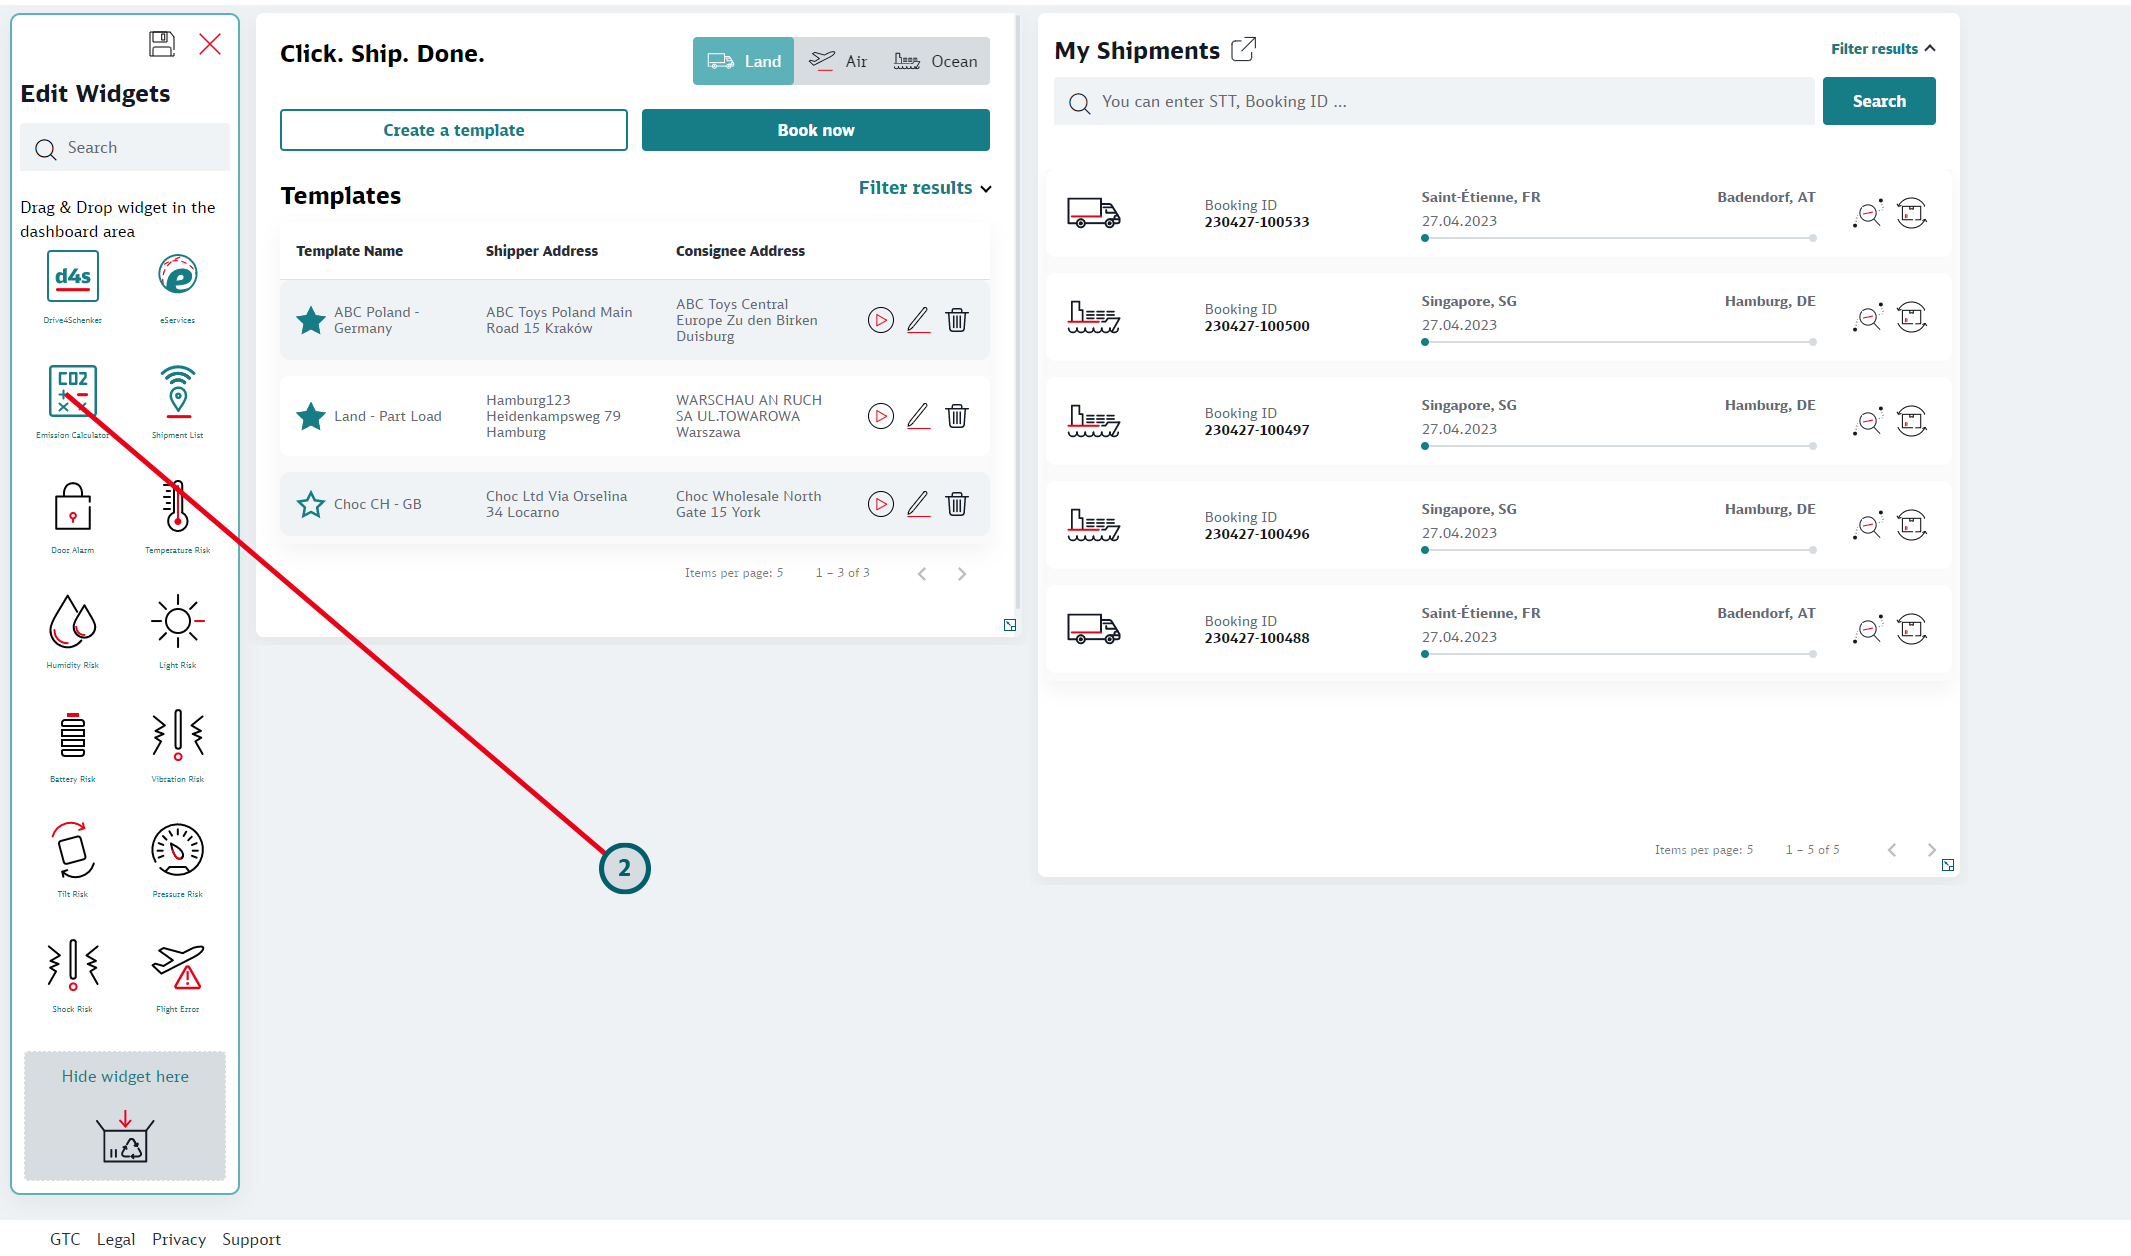Viewport: 2131px width, 1256px height.
Task: Click the Humidity Risk widget icon
Action: coord(73,621)
